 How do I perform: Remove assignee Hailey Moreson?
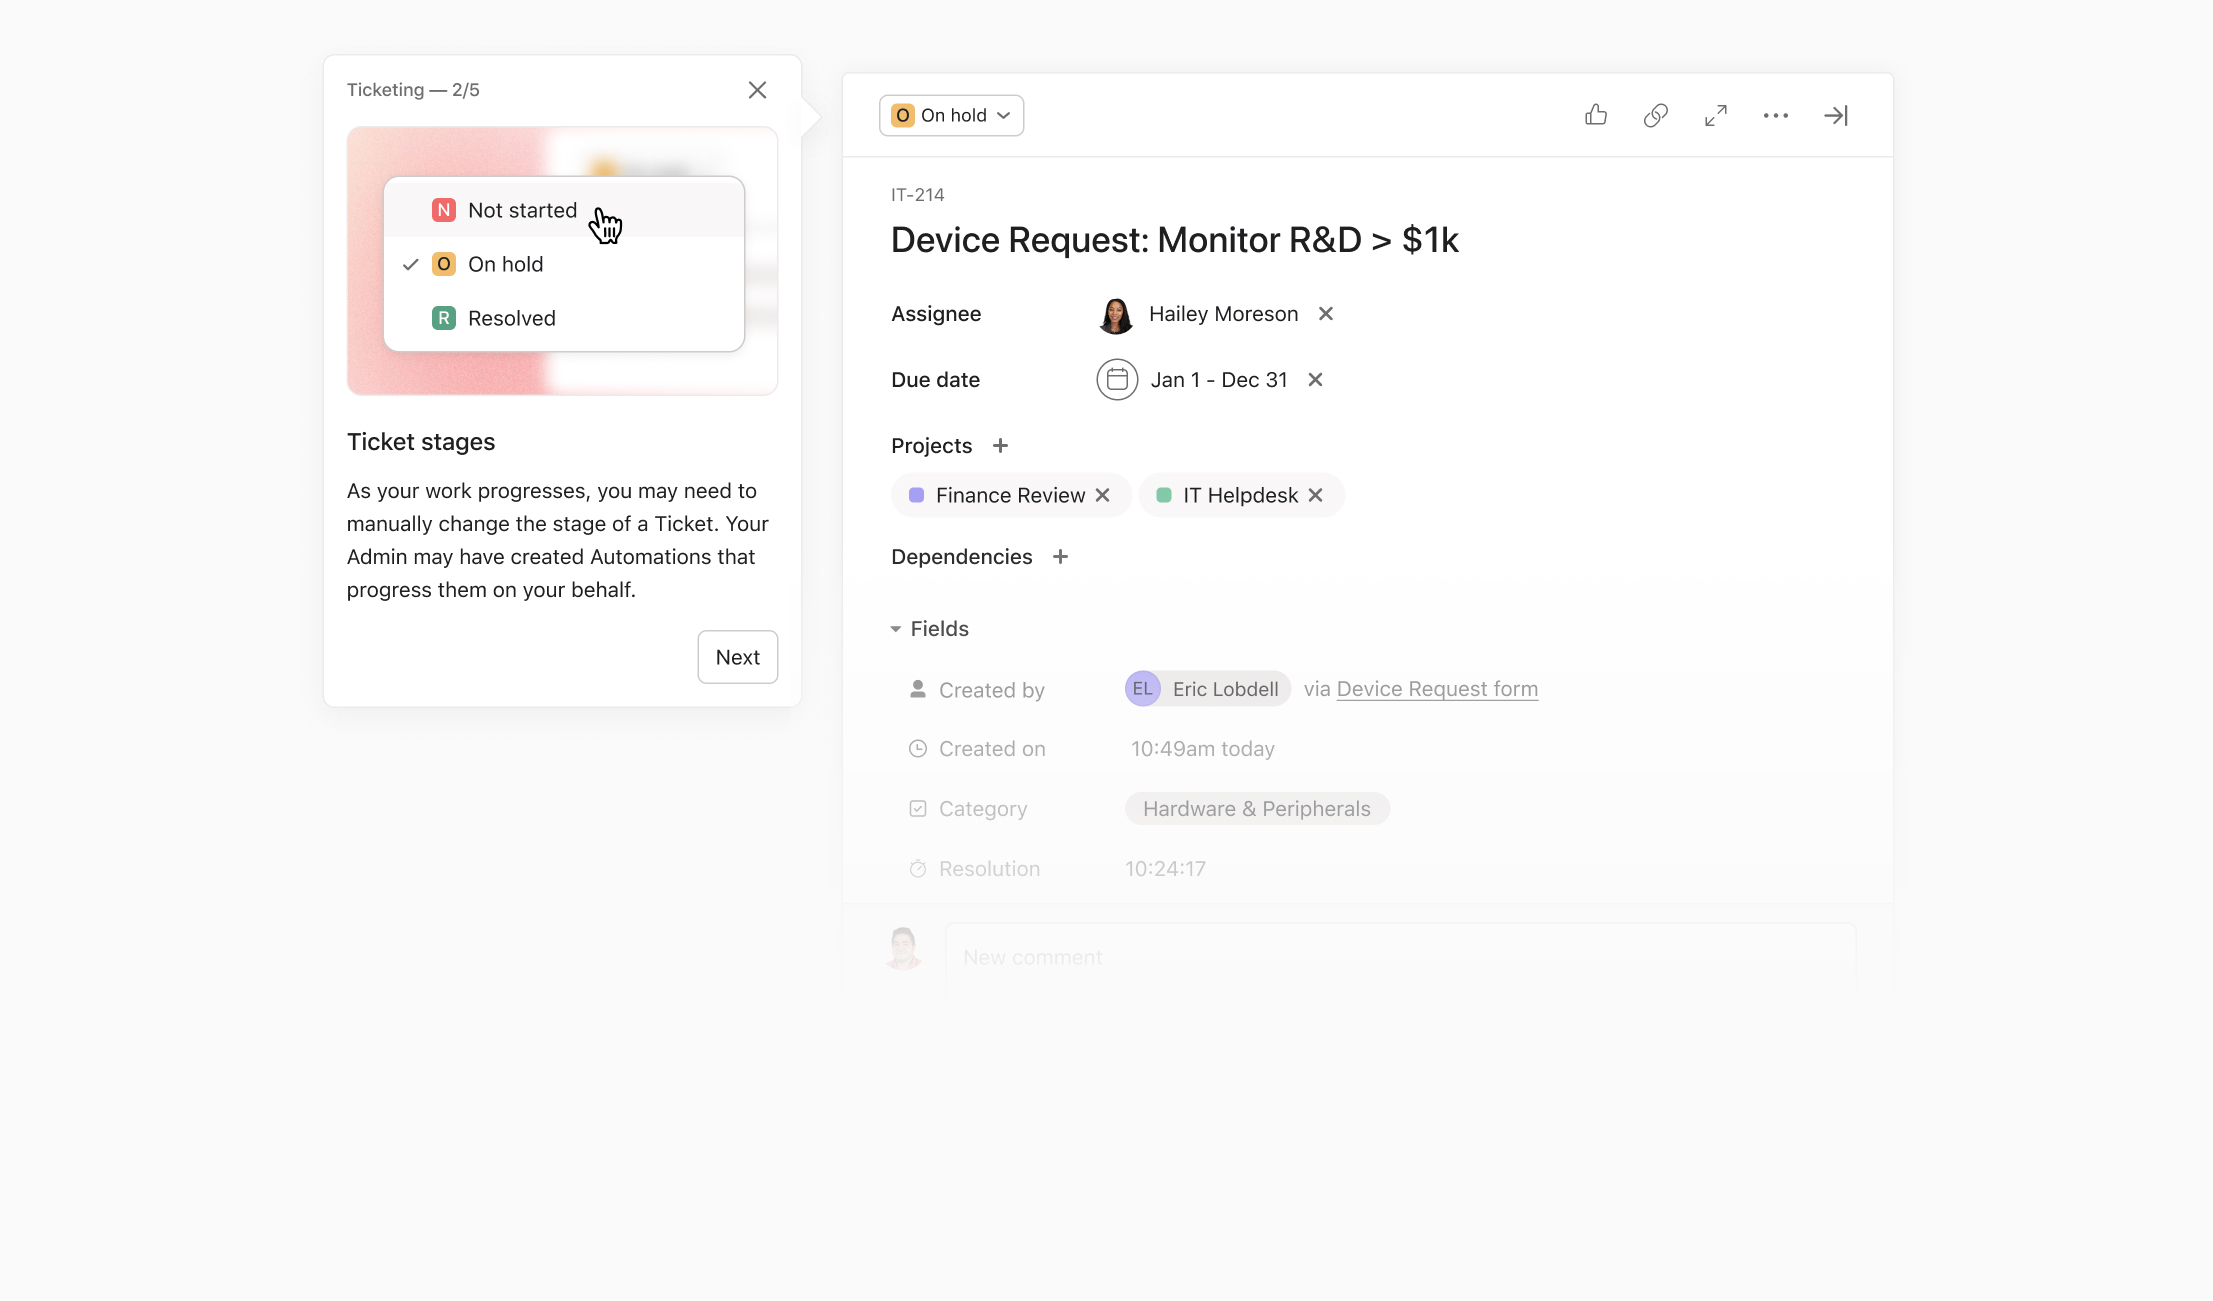point(1326,314)
